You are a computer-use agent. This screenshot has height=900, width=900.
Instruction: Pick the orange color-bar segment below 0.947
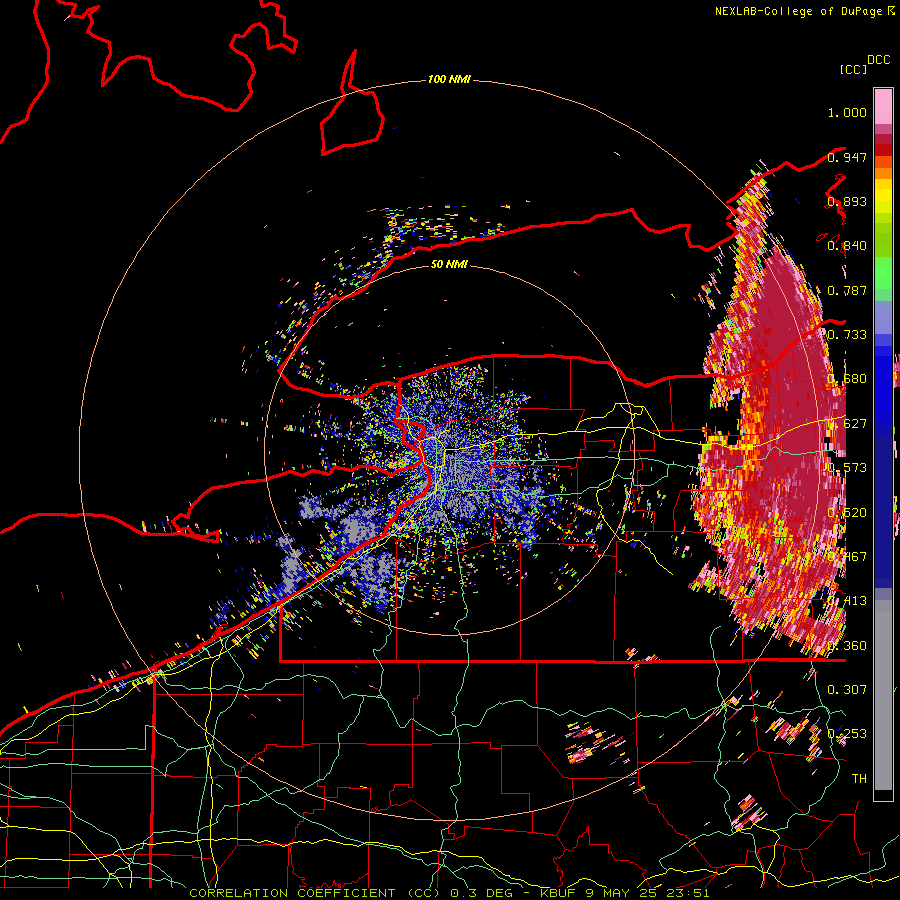(x=883, y=162)
